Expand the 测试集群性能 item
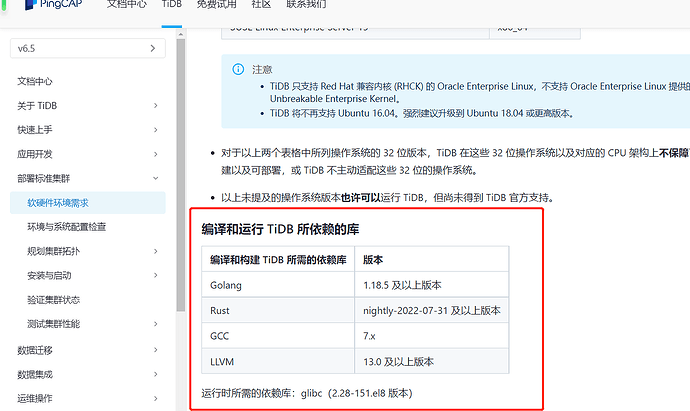690x411 pixels. [155, 324]
